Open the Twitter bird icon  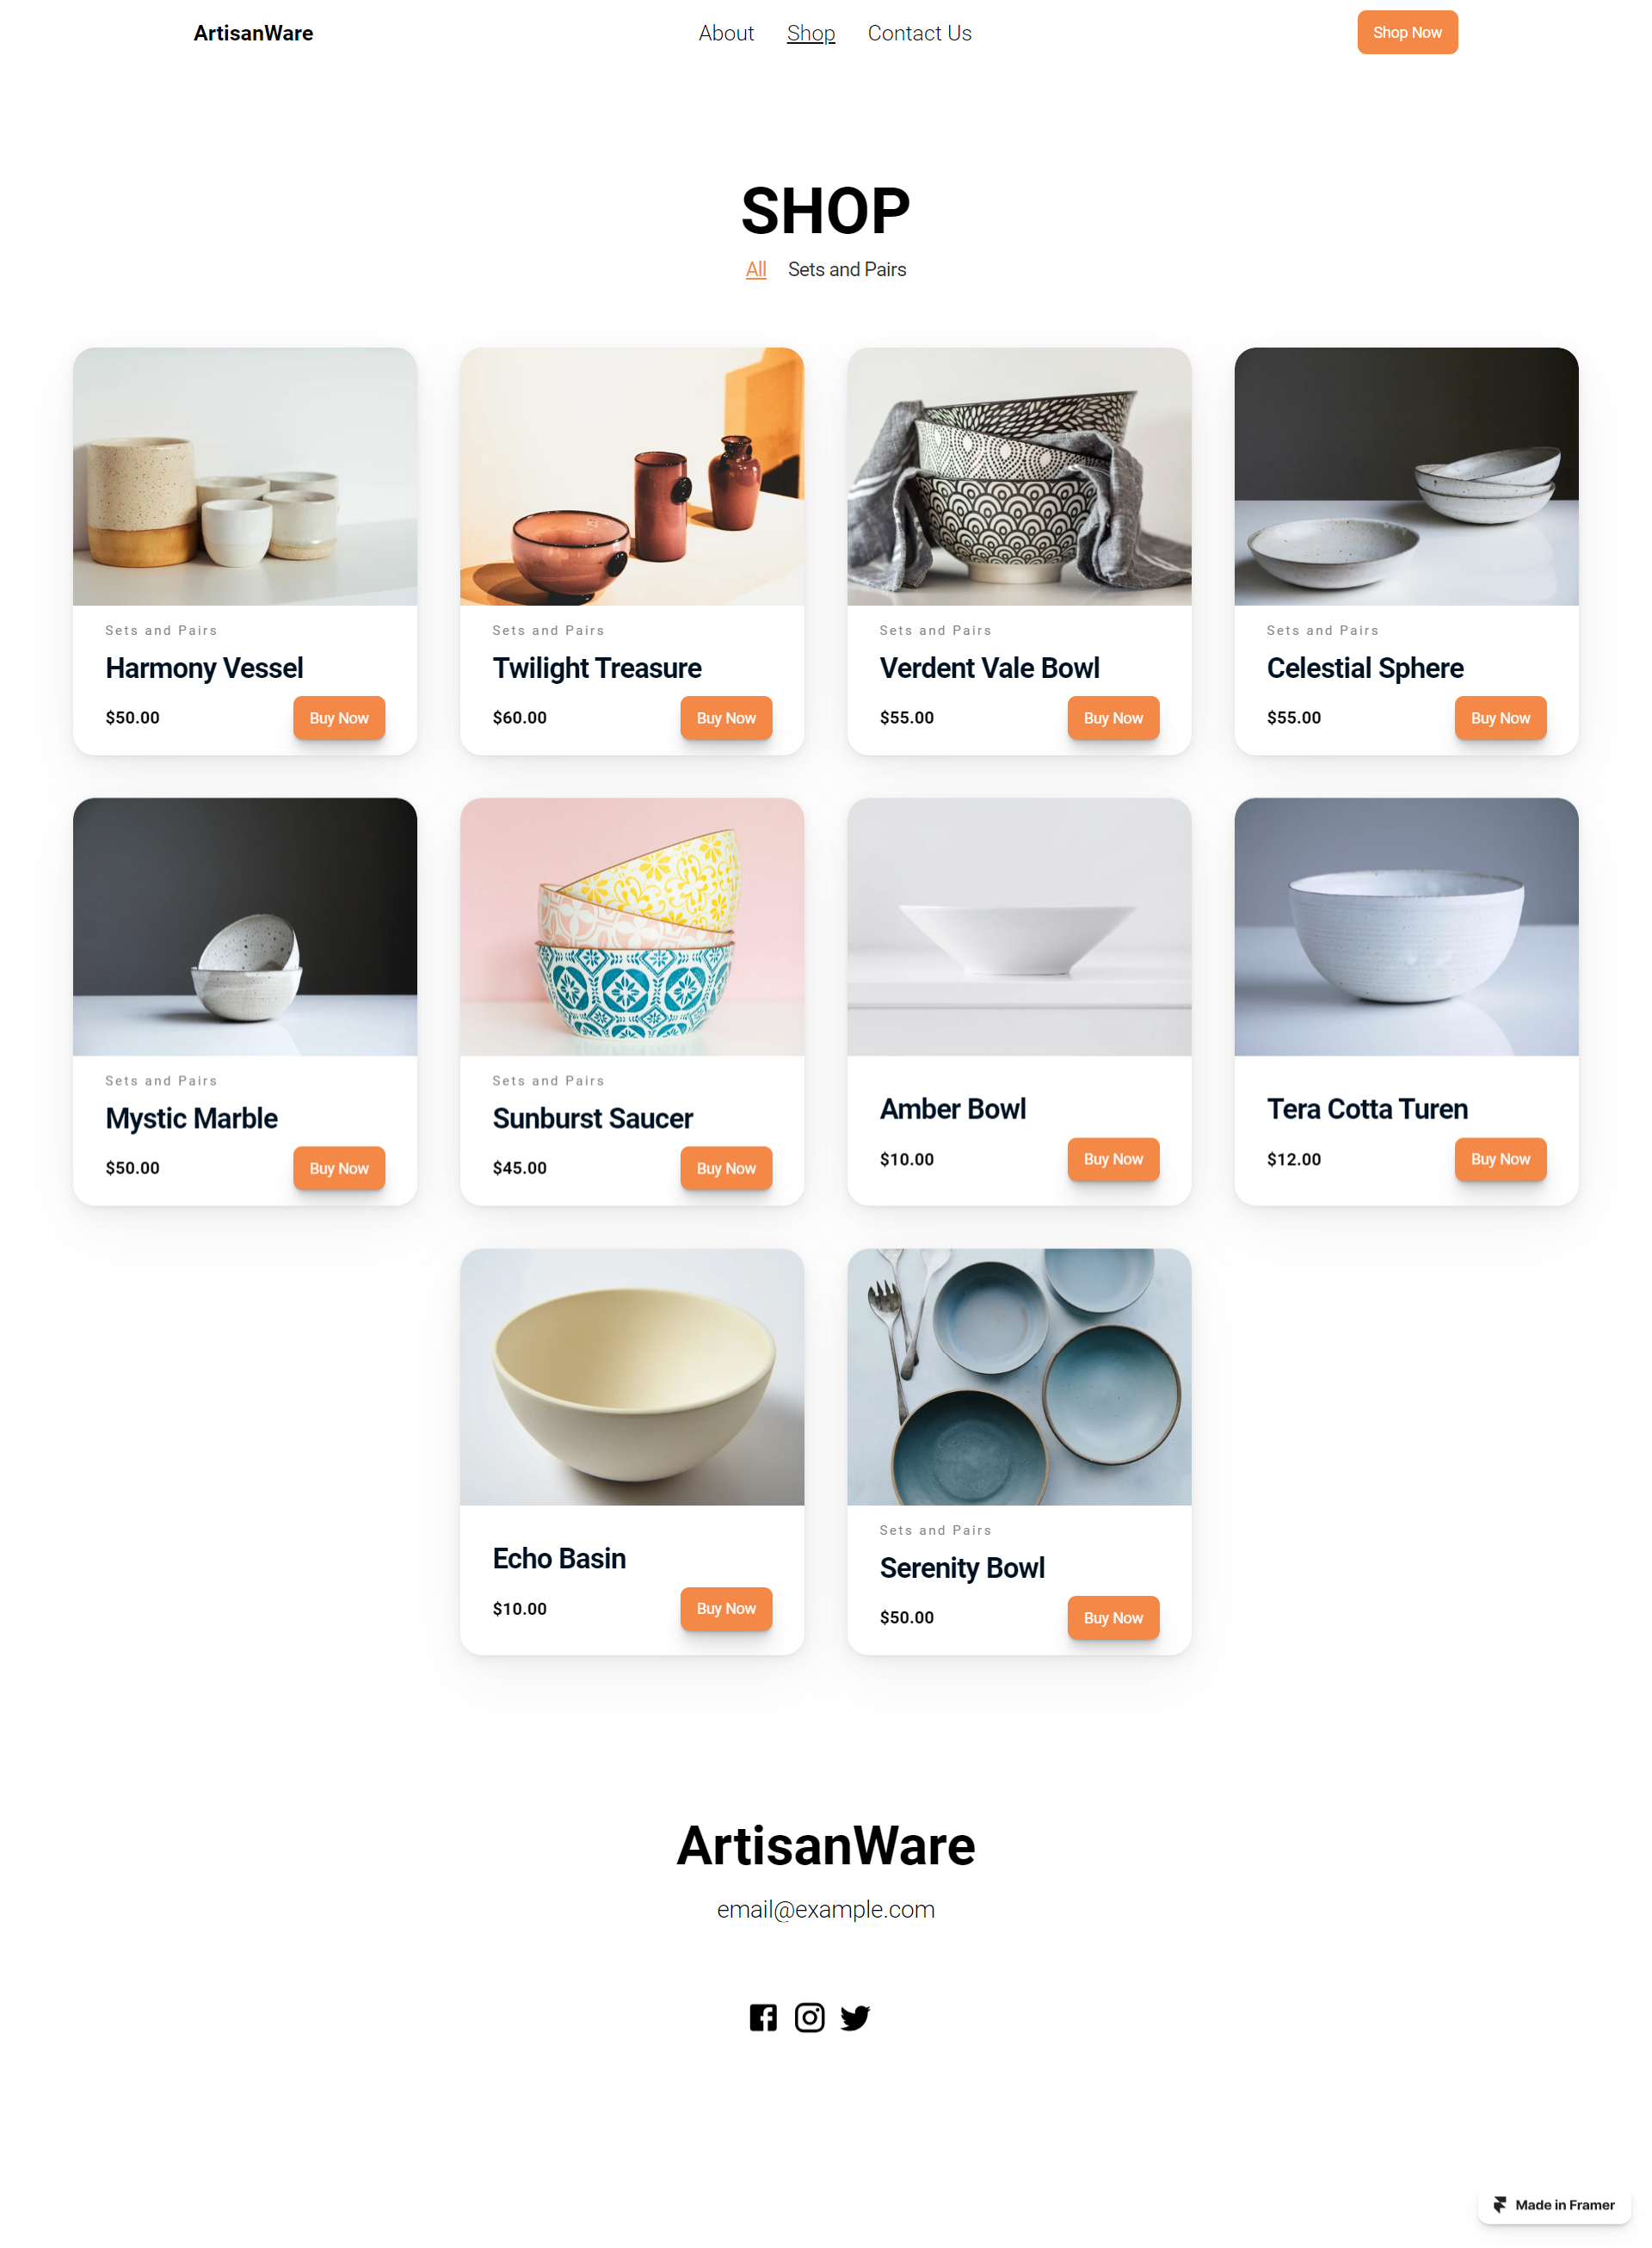855,2017
